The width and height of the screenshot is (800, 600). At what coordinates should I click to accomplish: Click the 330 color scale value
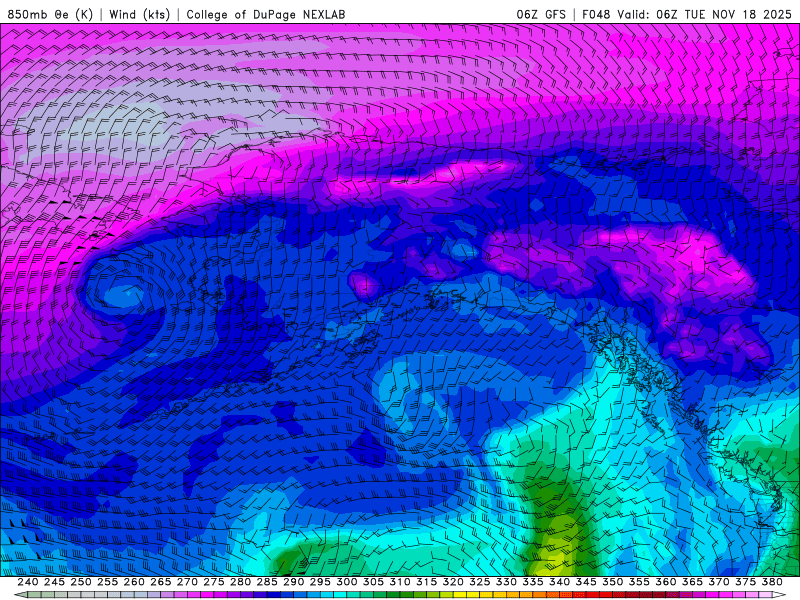click(x=506, y=582)
